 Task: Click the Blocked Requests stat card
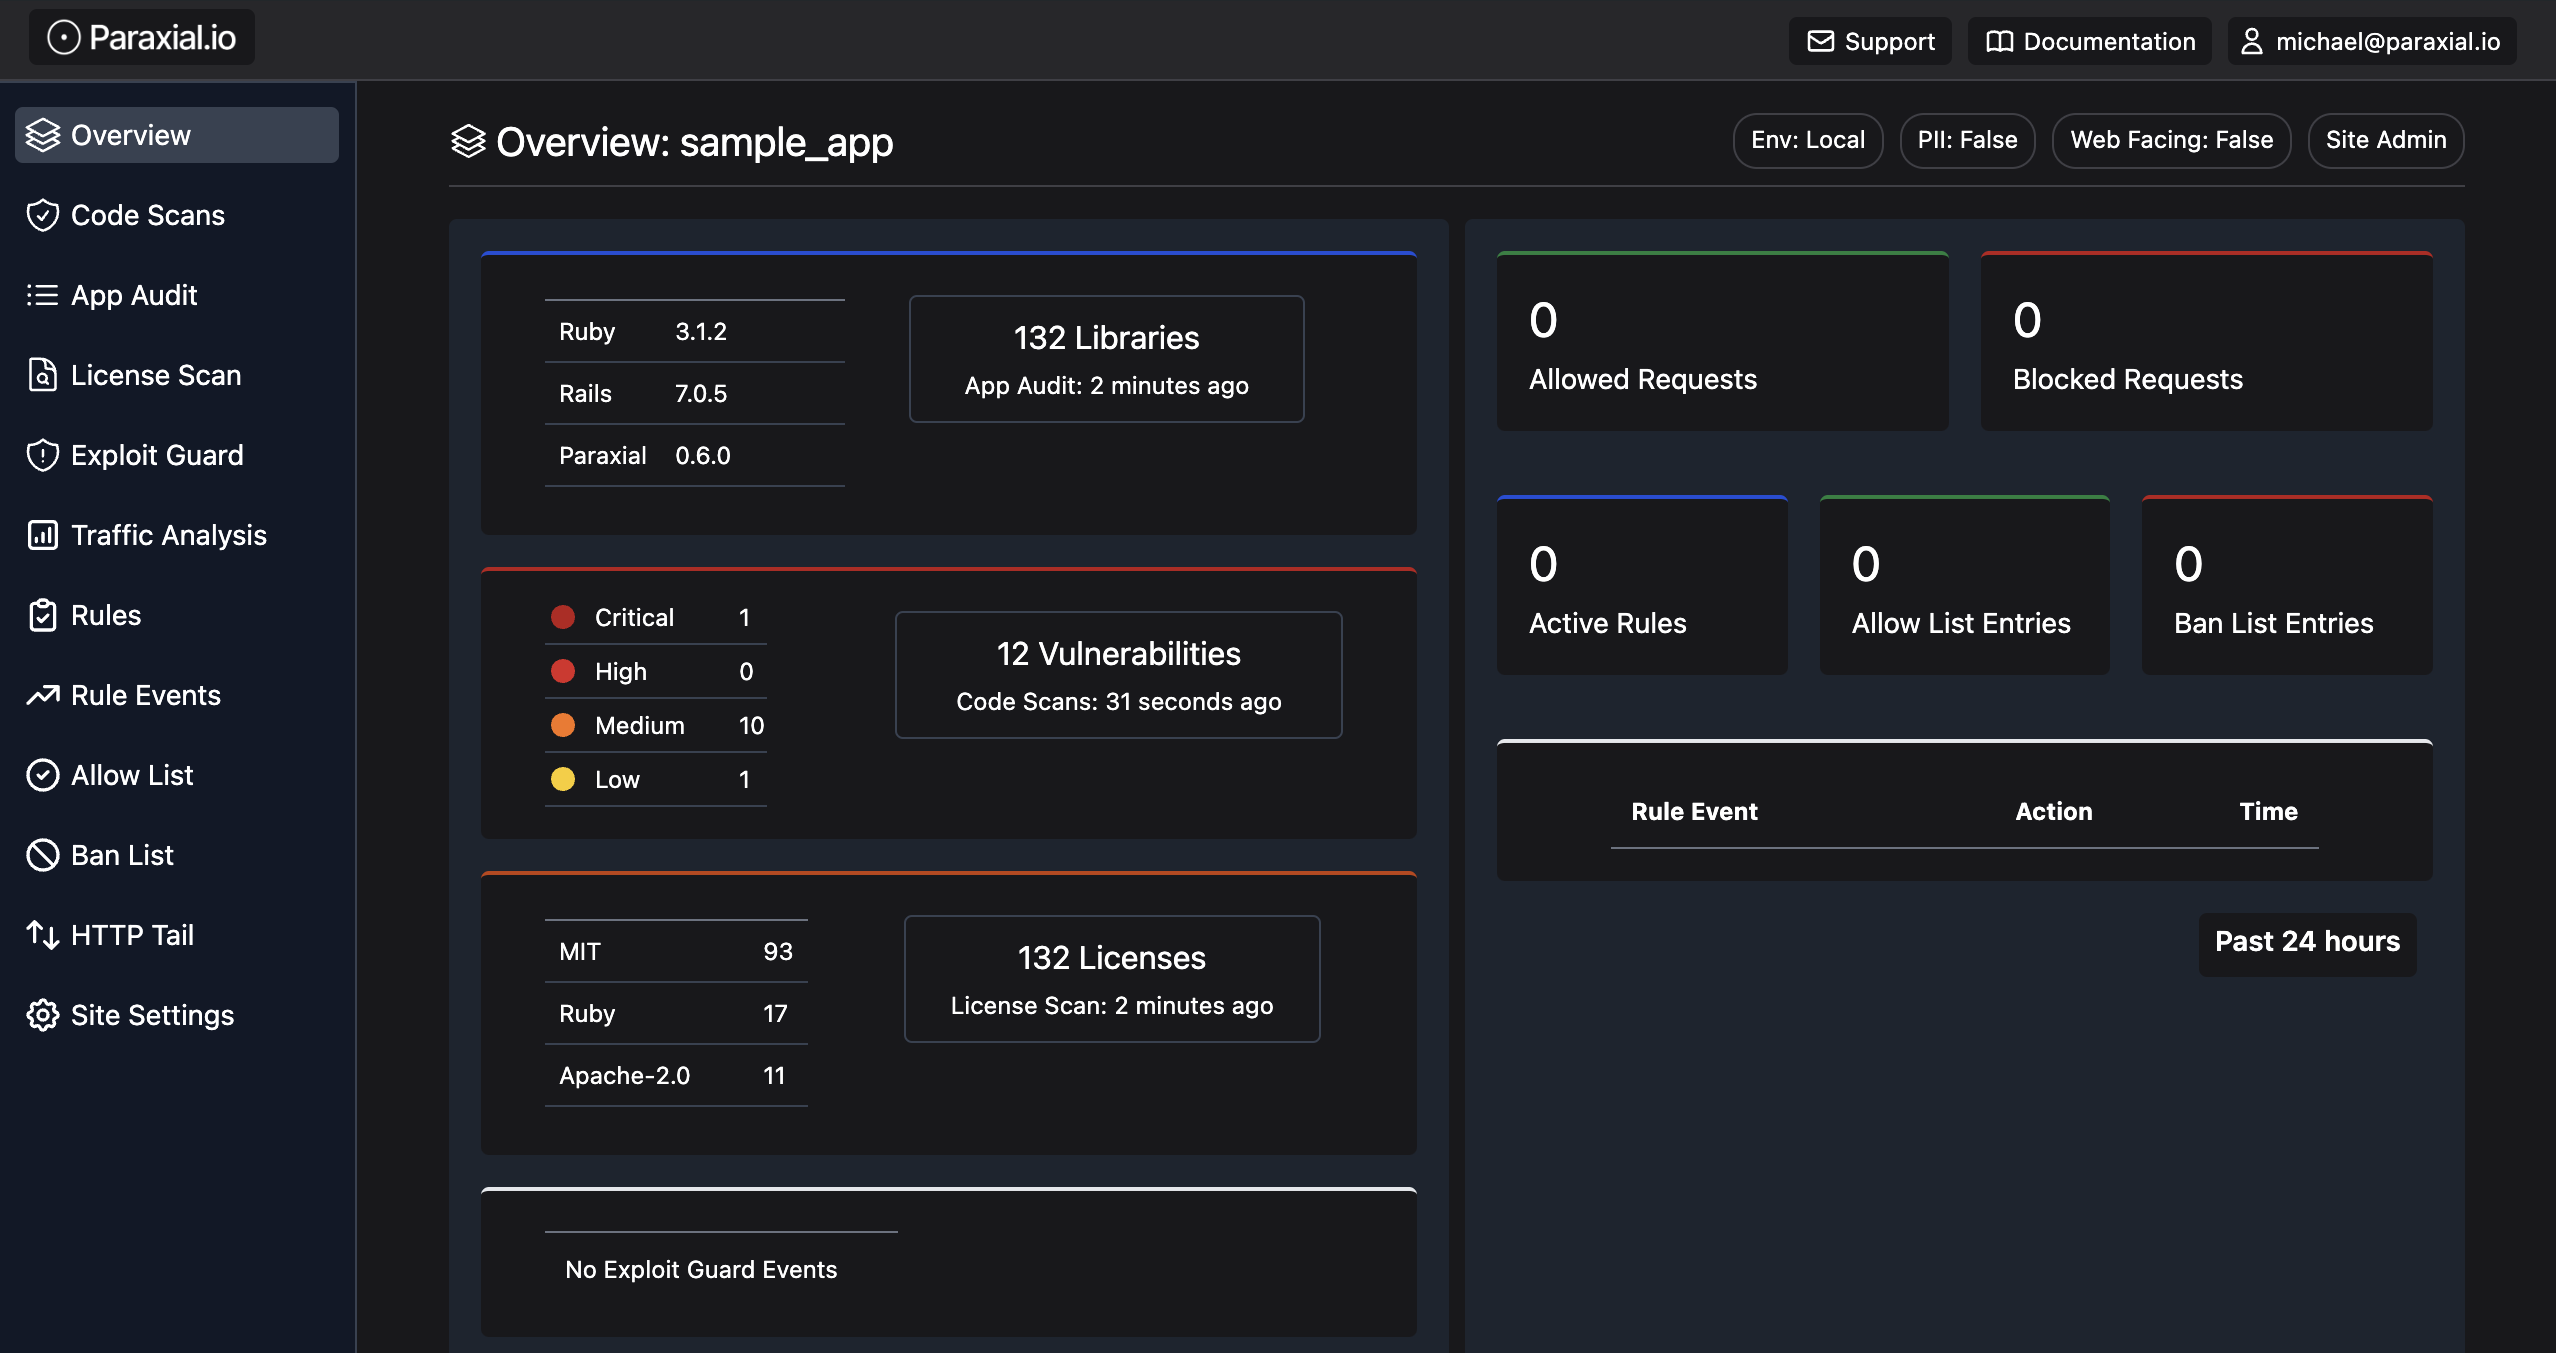click(x=2206, y=341)
